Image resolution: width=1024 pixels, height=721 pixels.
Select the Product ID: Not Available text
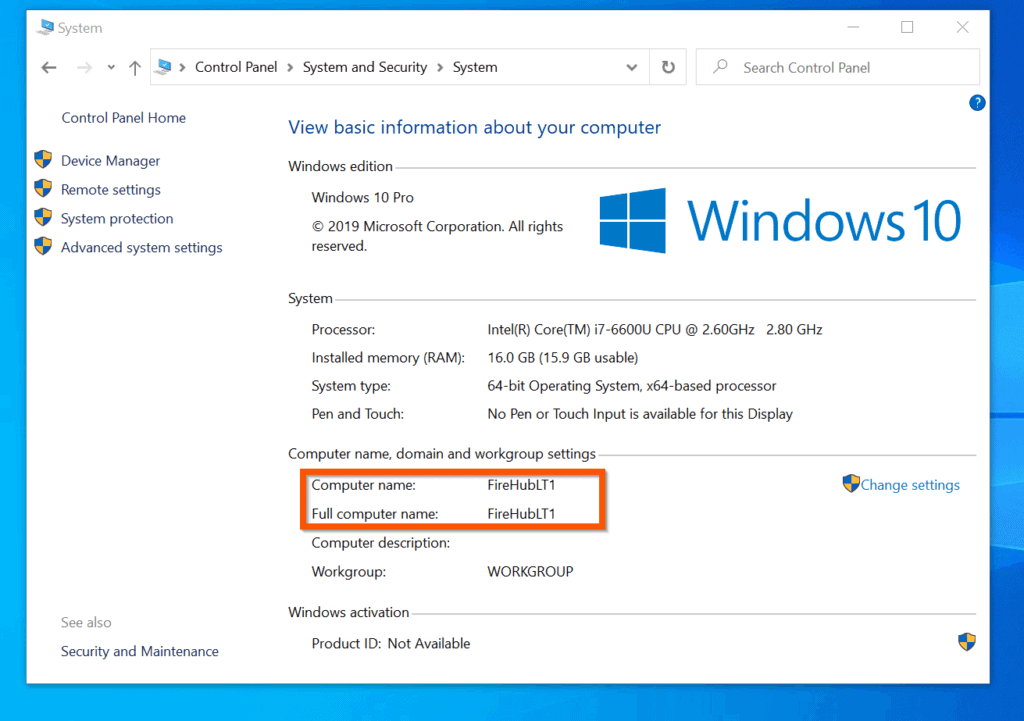point(391,643)
